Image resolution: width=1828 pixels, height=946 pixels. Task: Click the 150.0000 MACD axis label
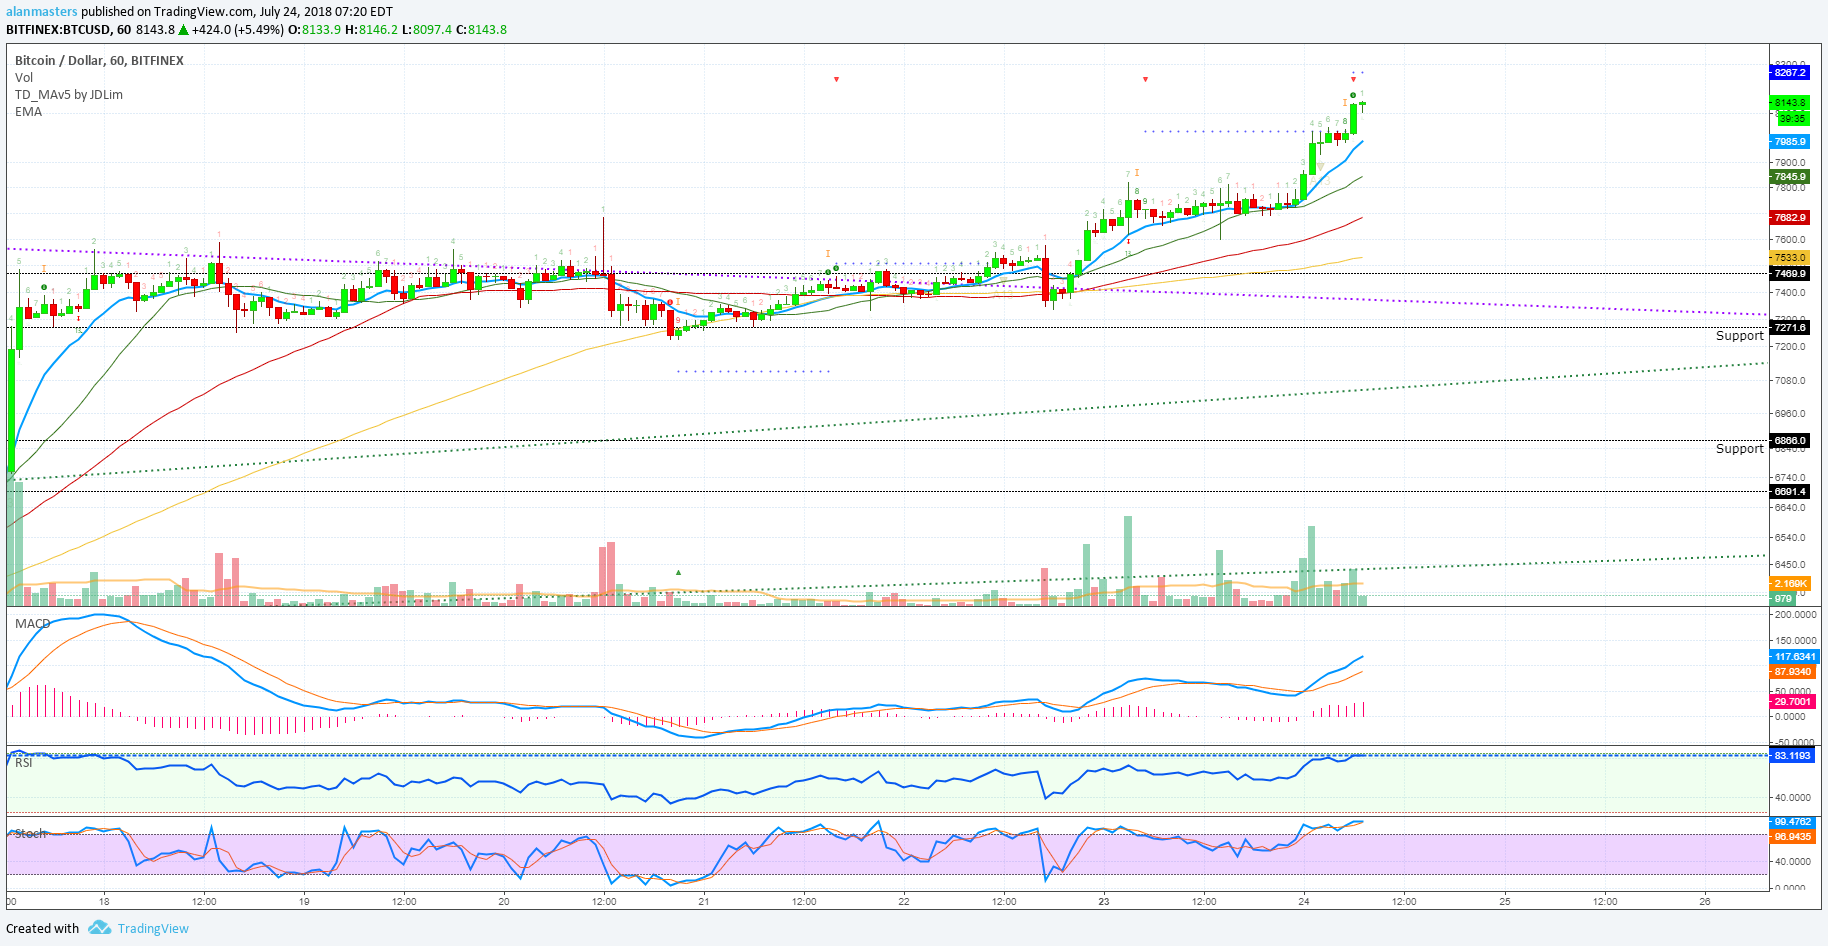pos(1796,640)
